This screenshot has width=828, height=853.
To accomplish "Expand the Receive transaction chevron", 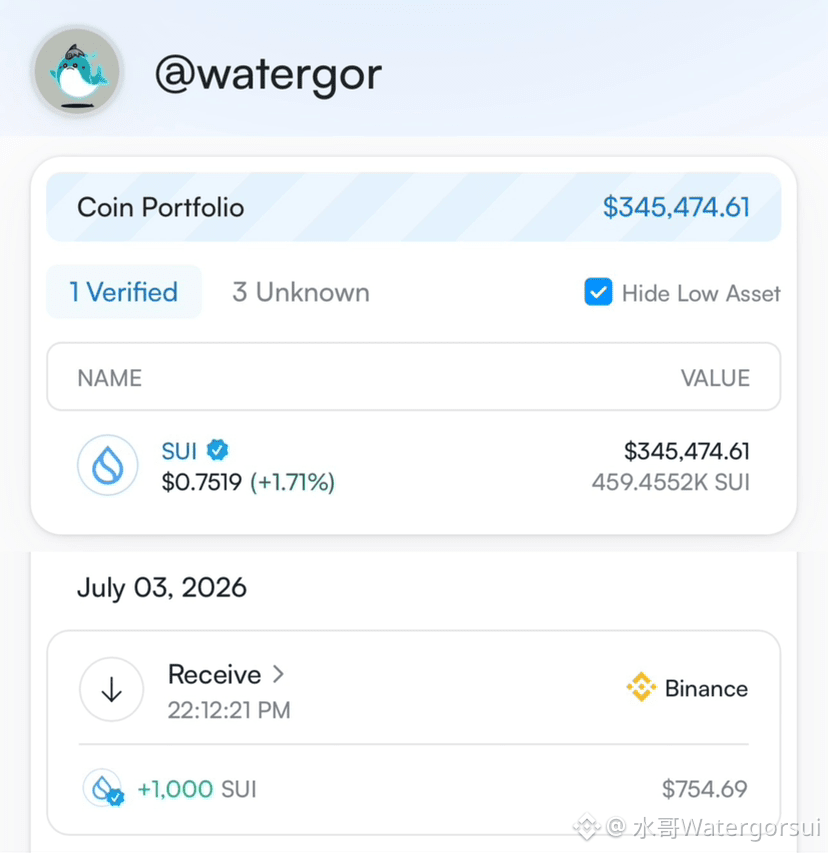I will coord(278,674).
